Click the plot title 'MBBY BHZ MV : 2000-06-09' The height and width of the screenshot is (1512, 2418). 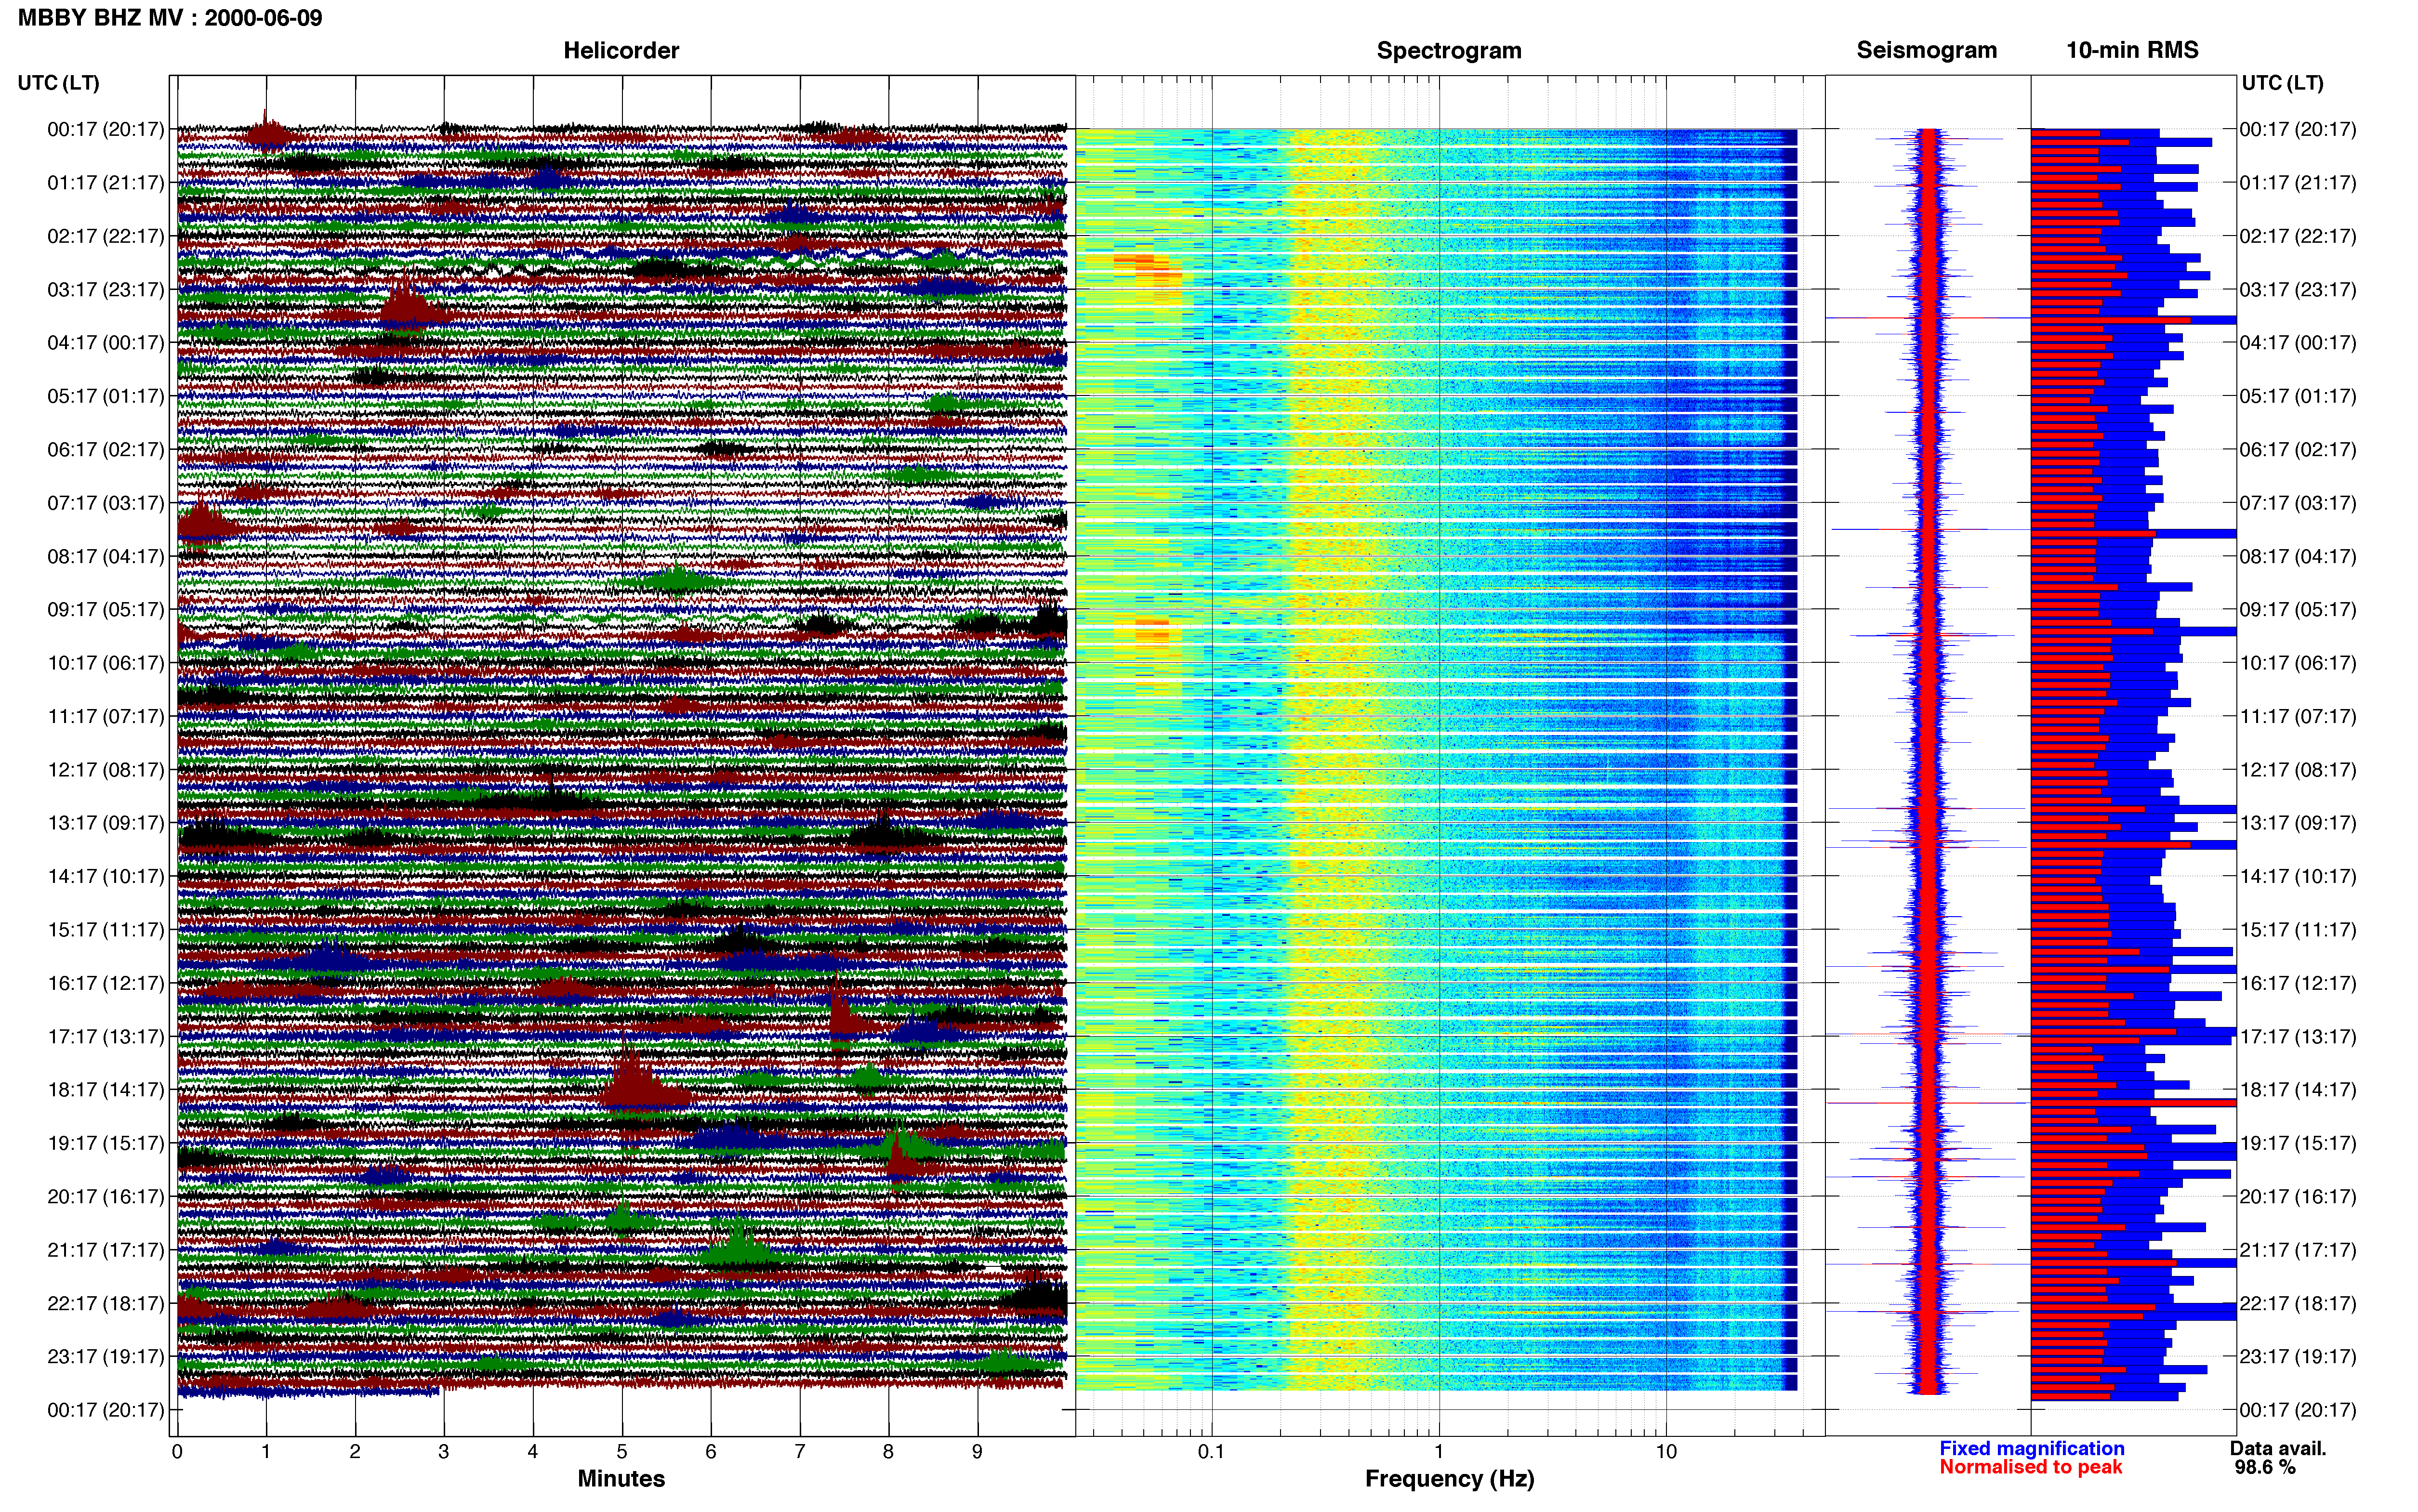(170, 18)
